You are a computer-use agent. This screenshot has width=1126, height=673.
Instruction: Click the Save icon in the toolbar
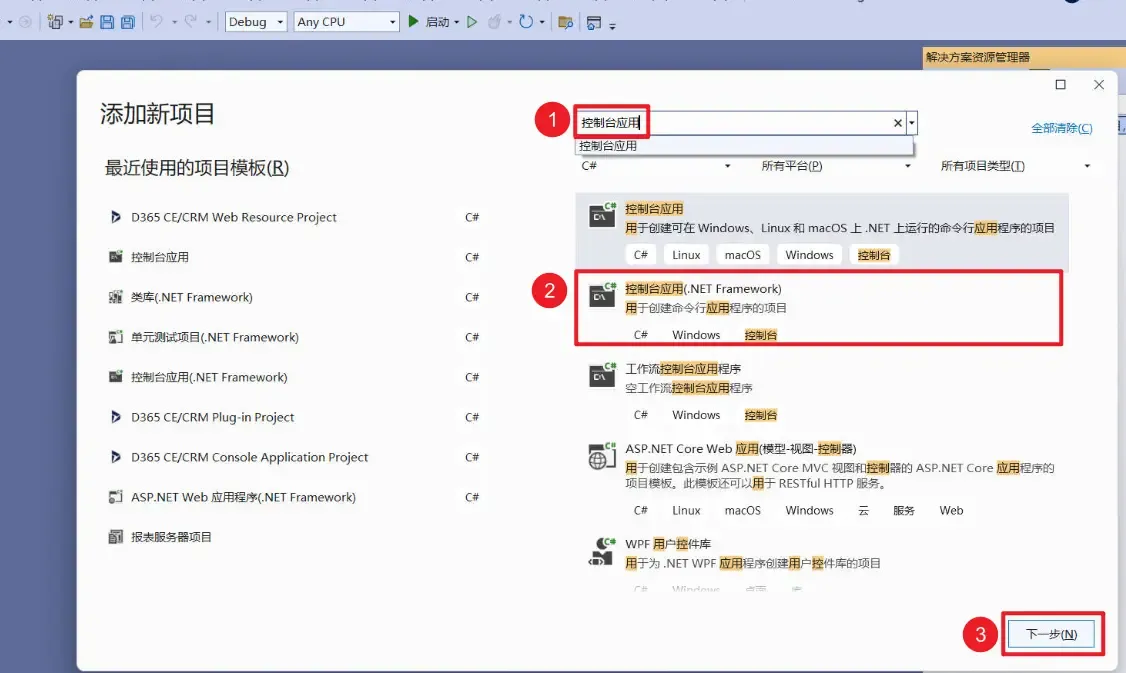tap(107, 22)
